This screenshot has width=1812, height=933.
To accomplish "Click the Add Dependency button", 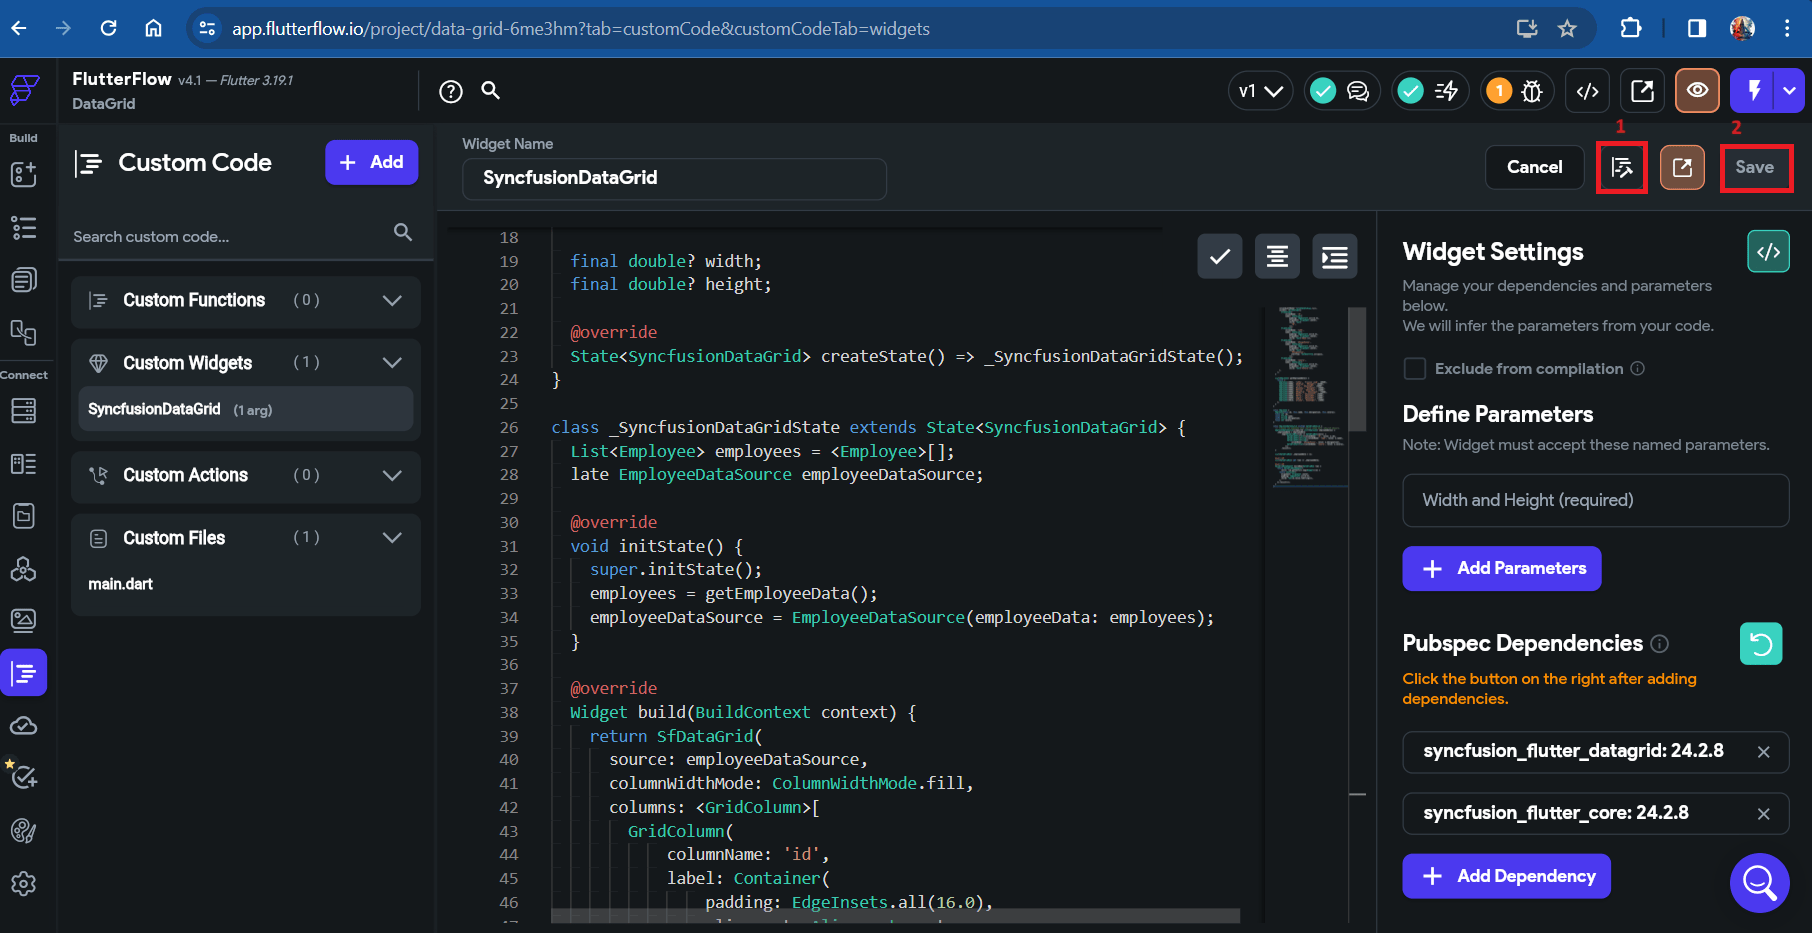I will [x=1506, y=876].
